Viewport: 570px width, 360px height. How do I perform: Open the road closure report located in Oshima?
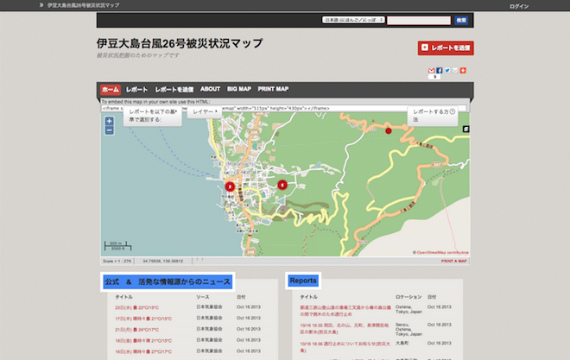pos(345,311)
